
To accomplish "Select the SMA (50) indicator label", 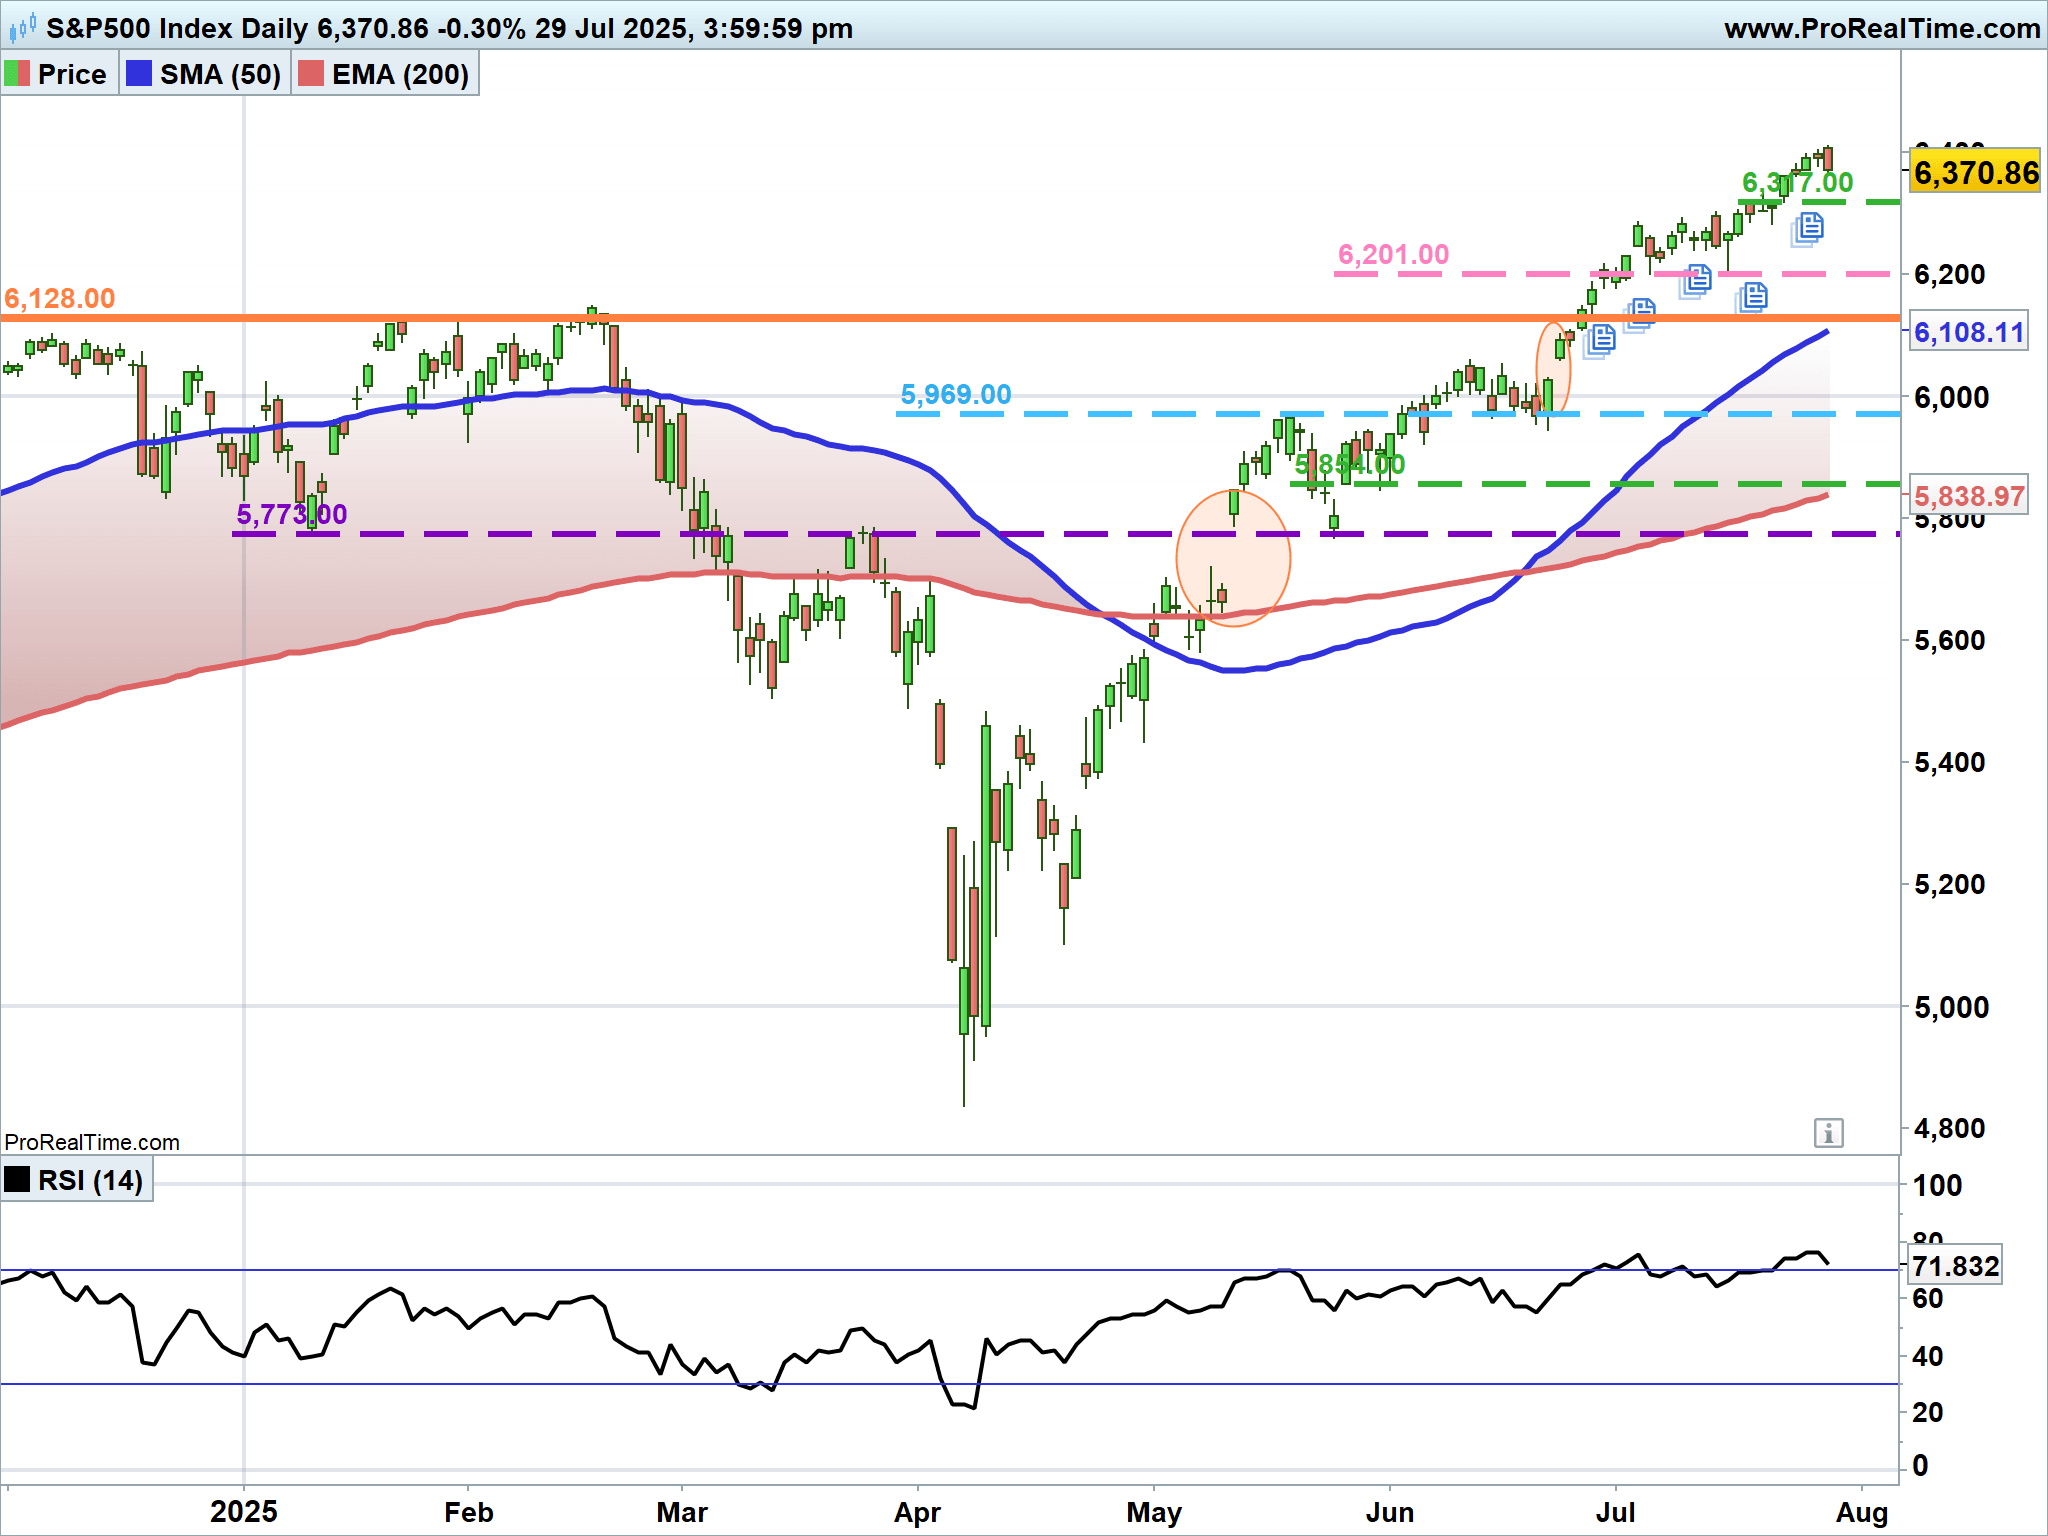I will (x=220, y=74).
